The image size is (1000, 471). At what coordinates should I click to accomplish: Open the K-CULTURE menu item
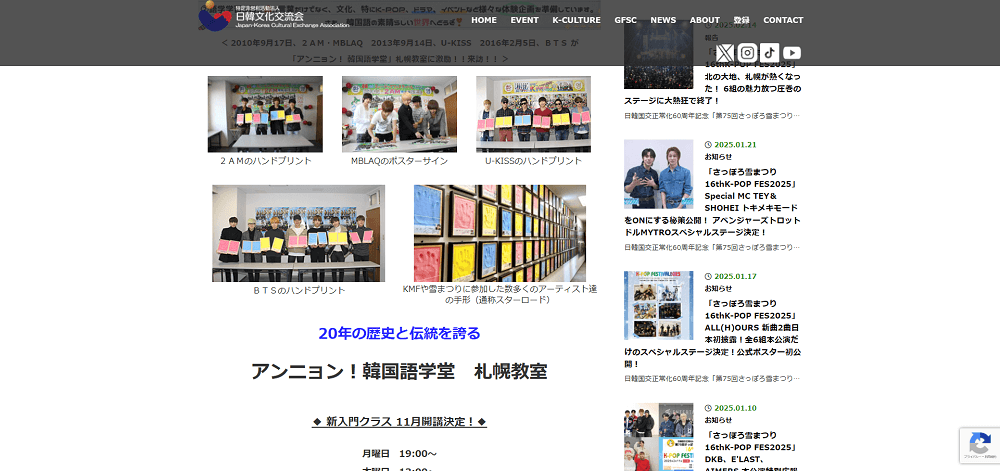(577, 20)
